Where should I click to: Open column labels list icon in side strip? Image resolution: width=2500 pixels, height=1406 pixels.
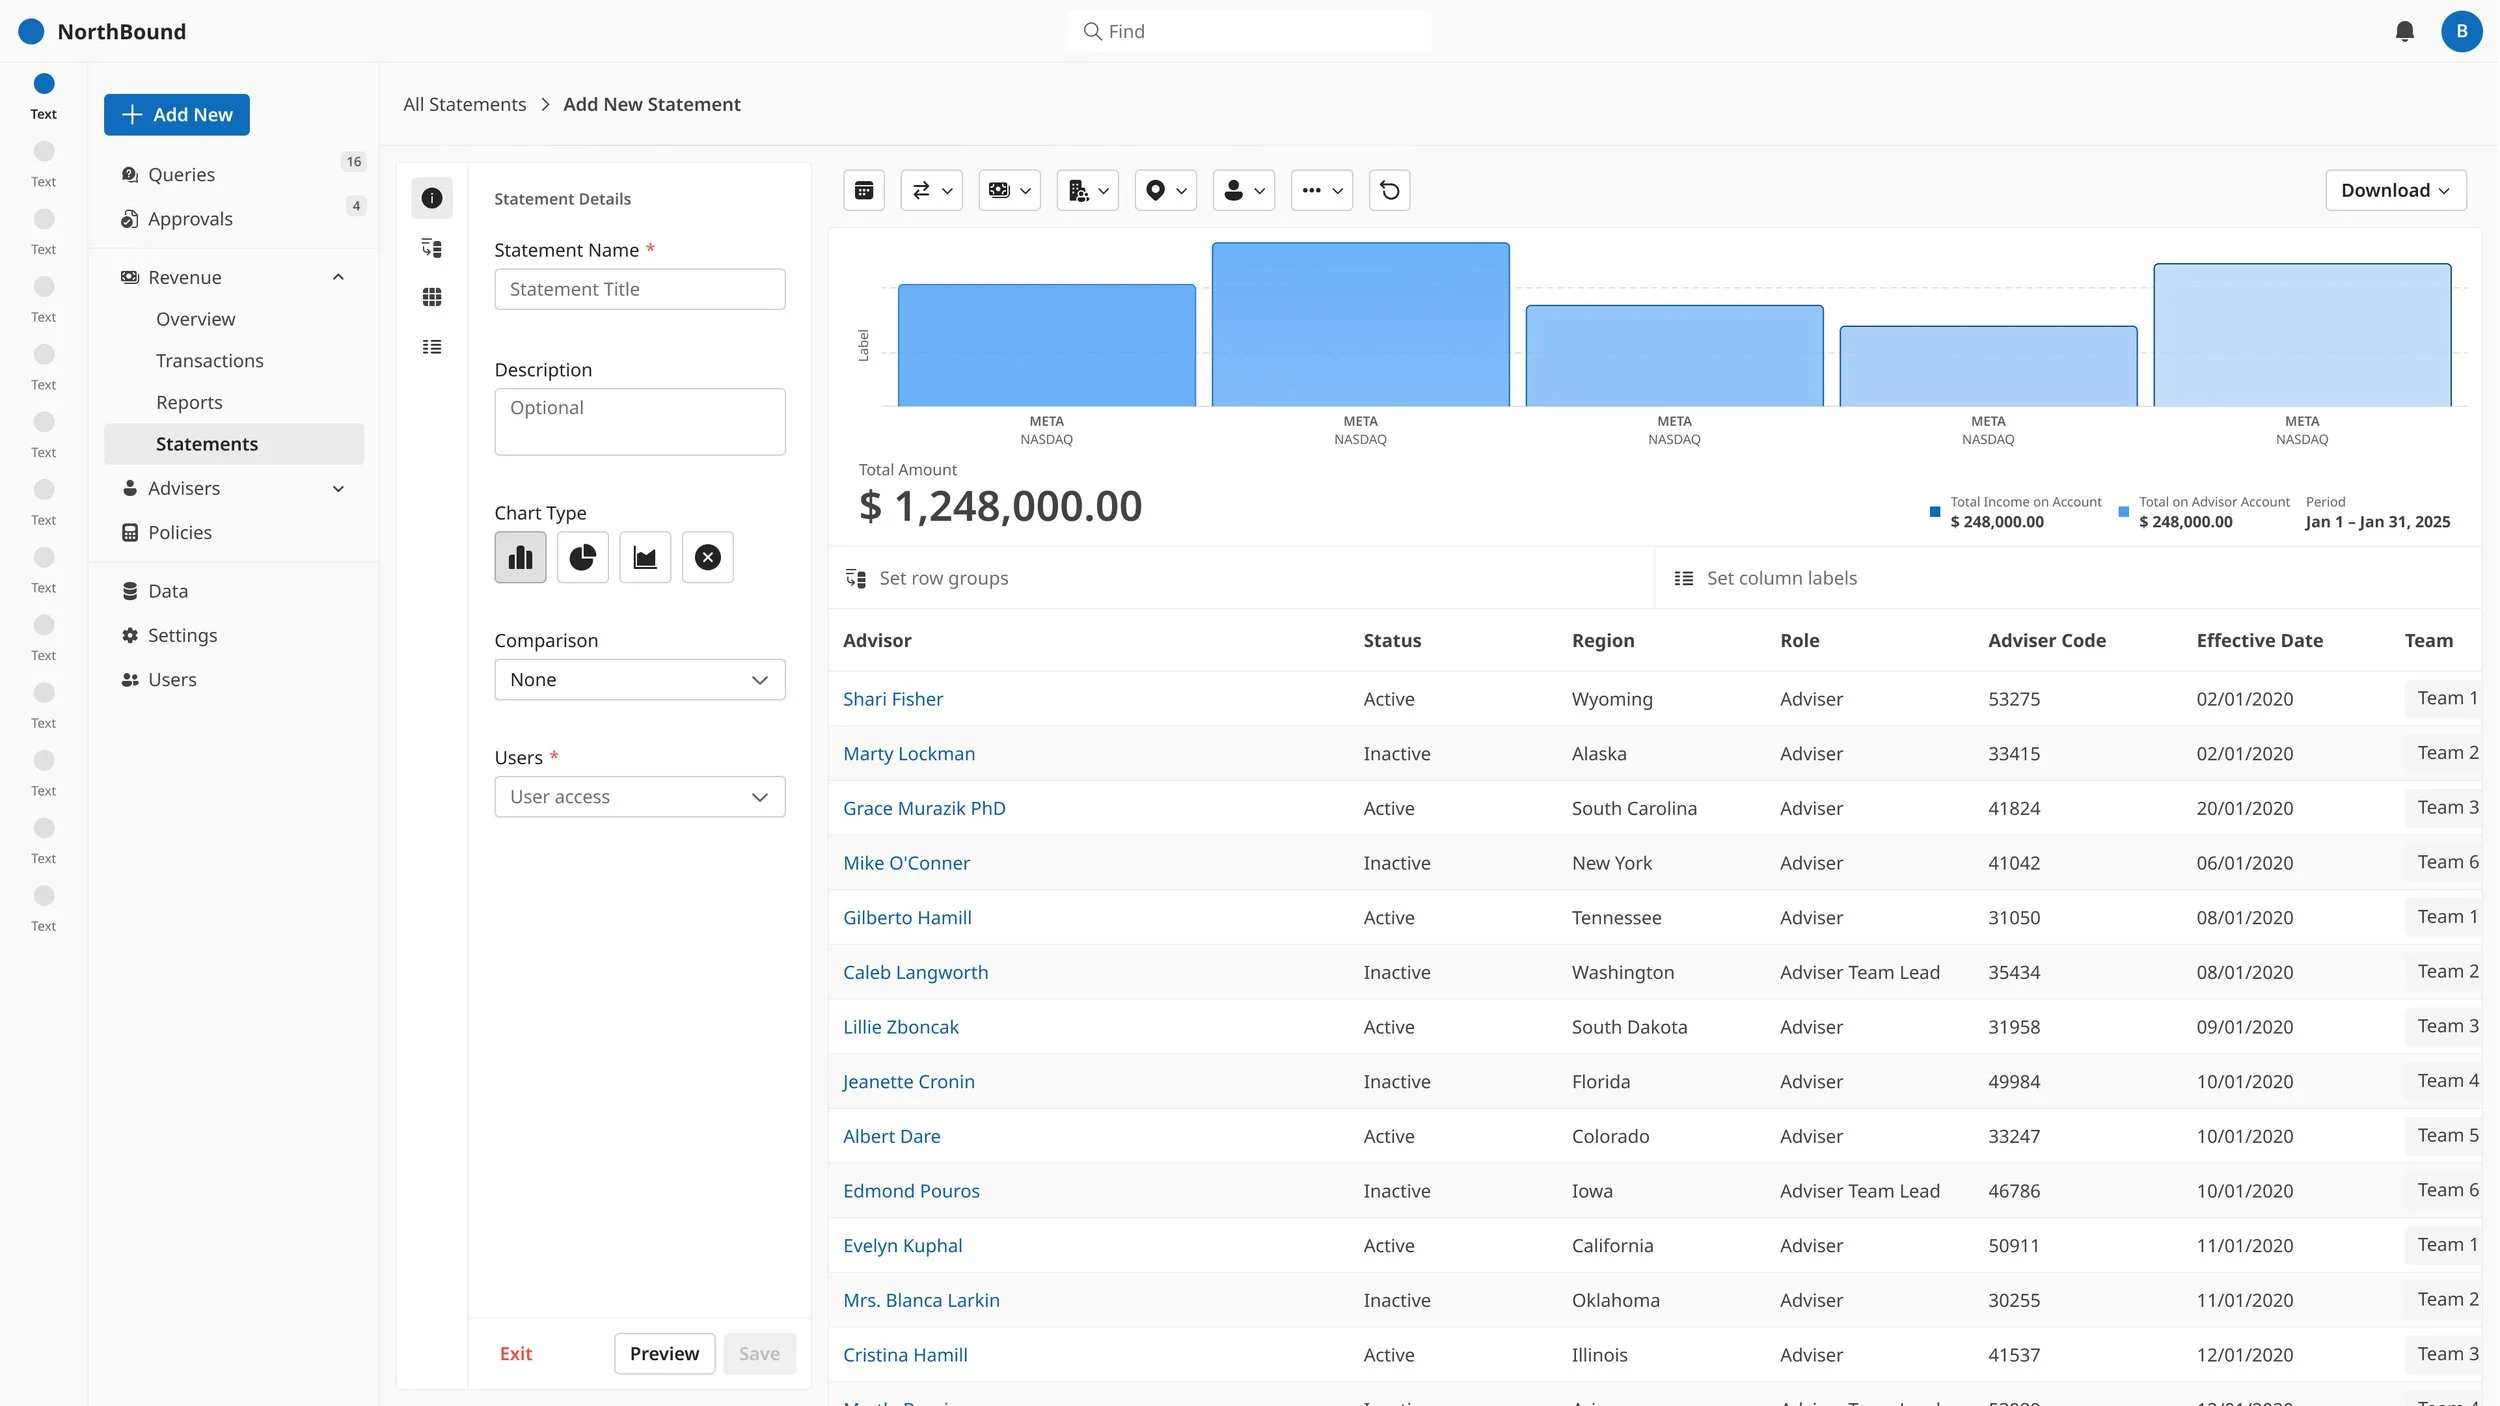pyautogui.click(x=431, y=347)
